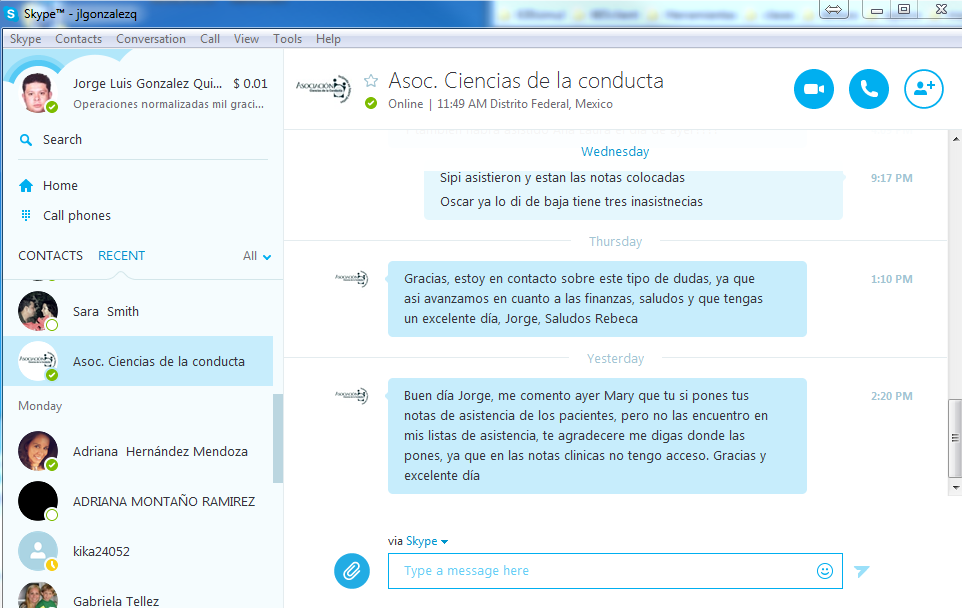Click the Asoc. Ciencias header logo

tap(324, 90)
